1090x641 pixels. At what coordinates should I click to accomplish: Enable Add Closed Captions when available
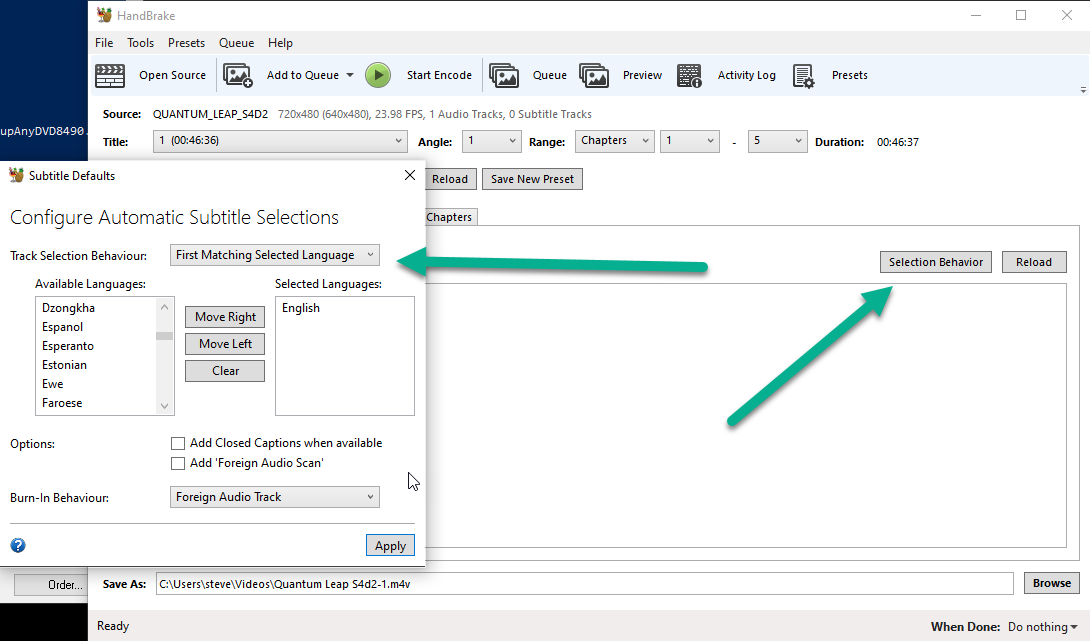[x=178, y=443]
